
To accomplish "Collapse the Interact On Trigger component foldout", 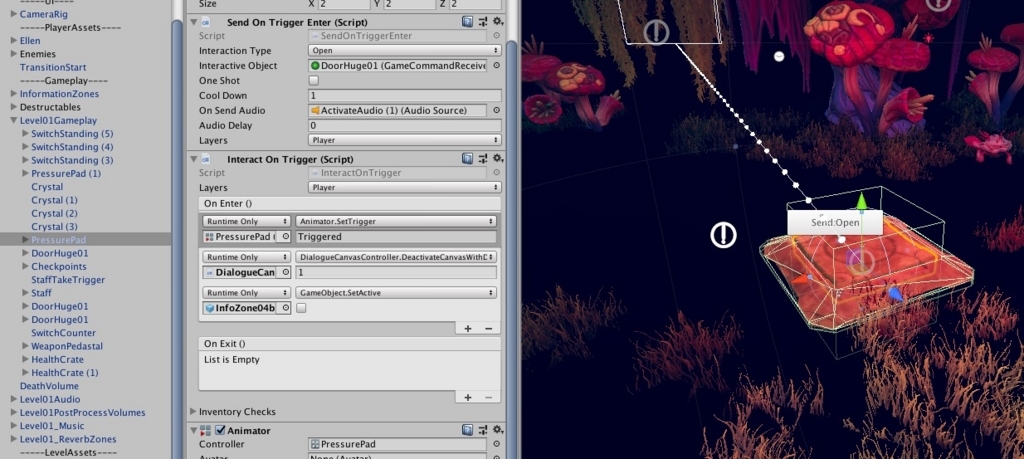I will [193, 159].
